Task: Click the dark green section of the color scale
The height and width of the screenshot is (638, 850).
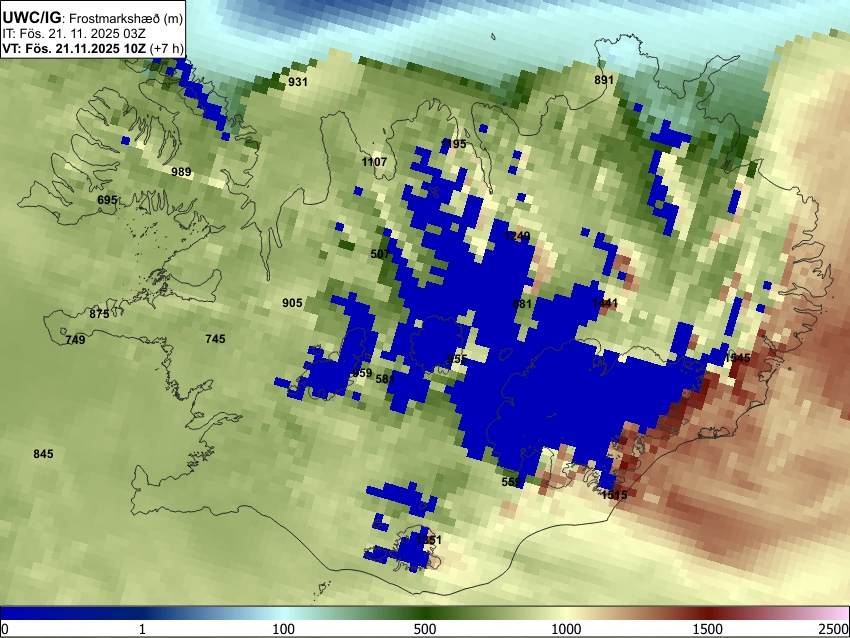Action: (425, 613)
